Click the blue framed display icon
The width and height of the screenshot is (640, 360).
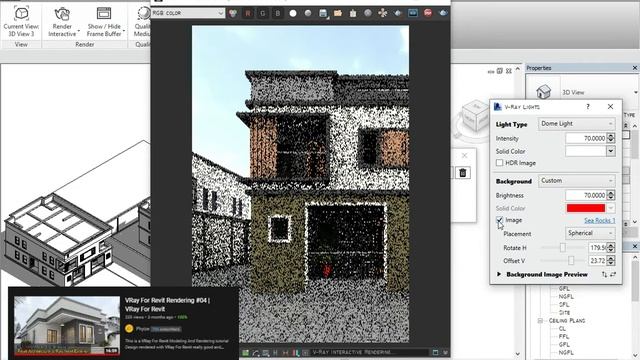pos(413,13)
